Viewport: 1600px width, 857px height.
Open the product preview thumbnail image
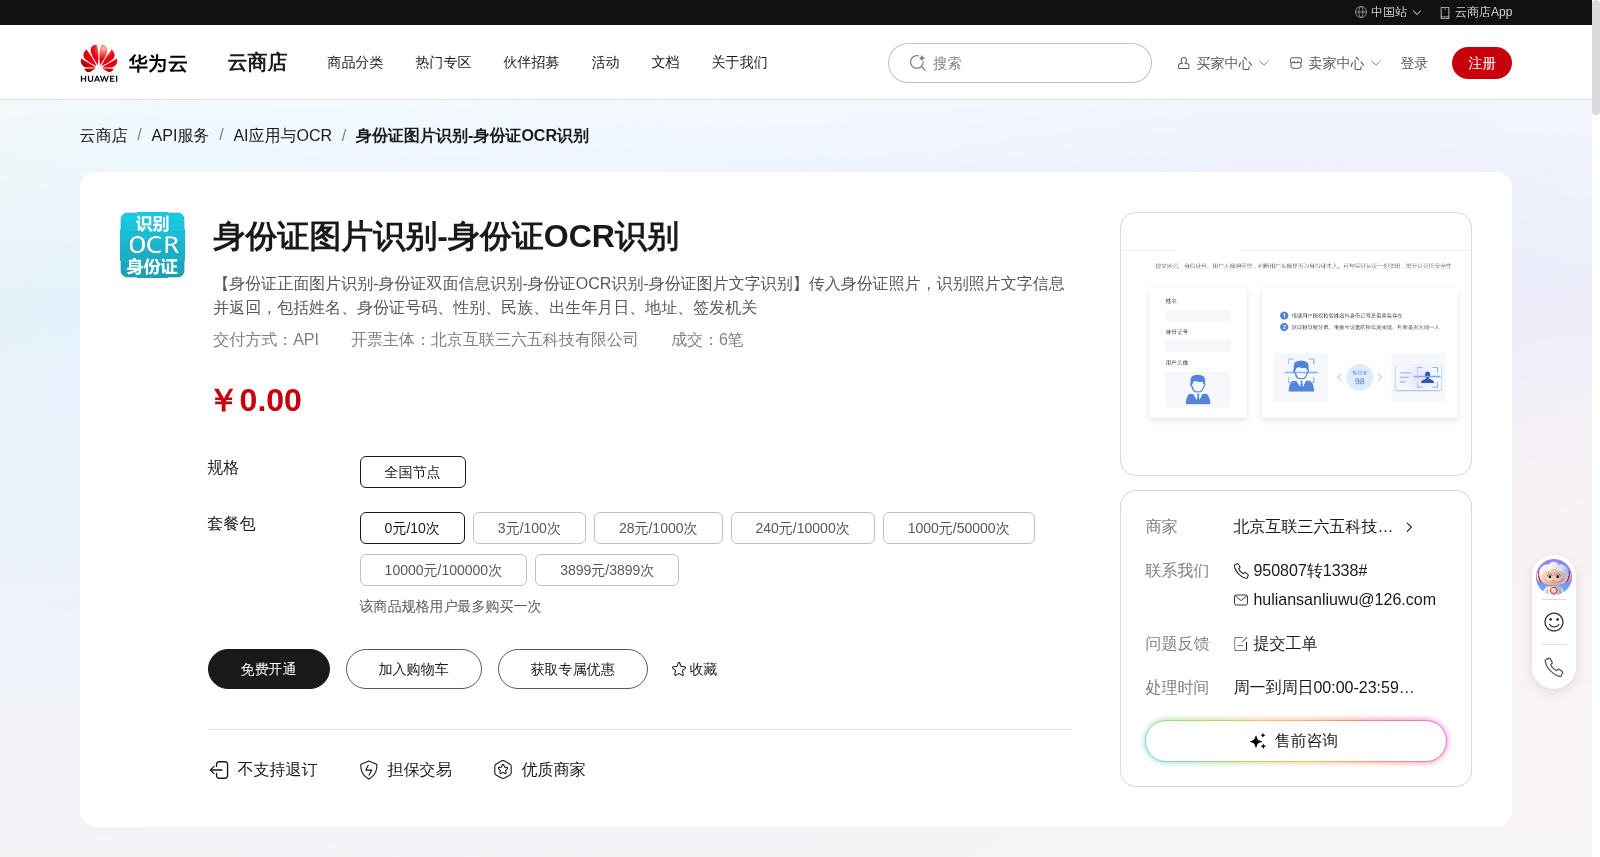point(1296,344)
